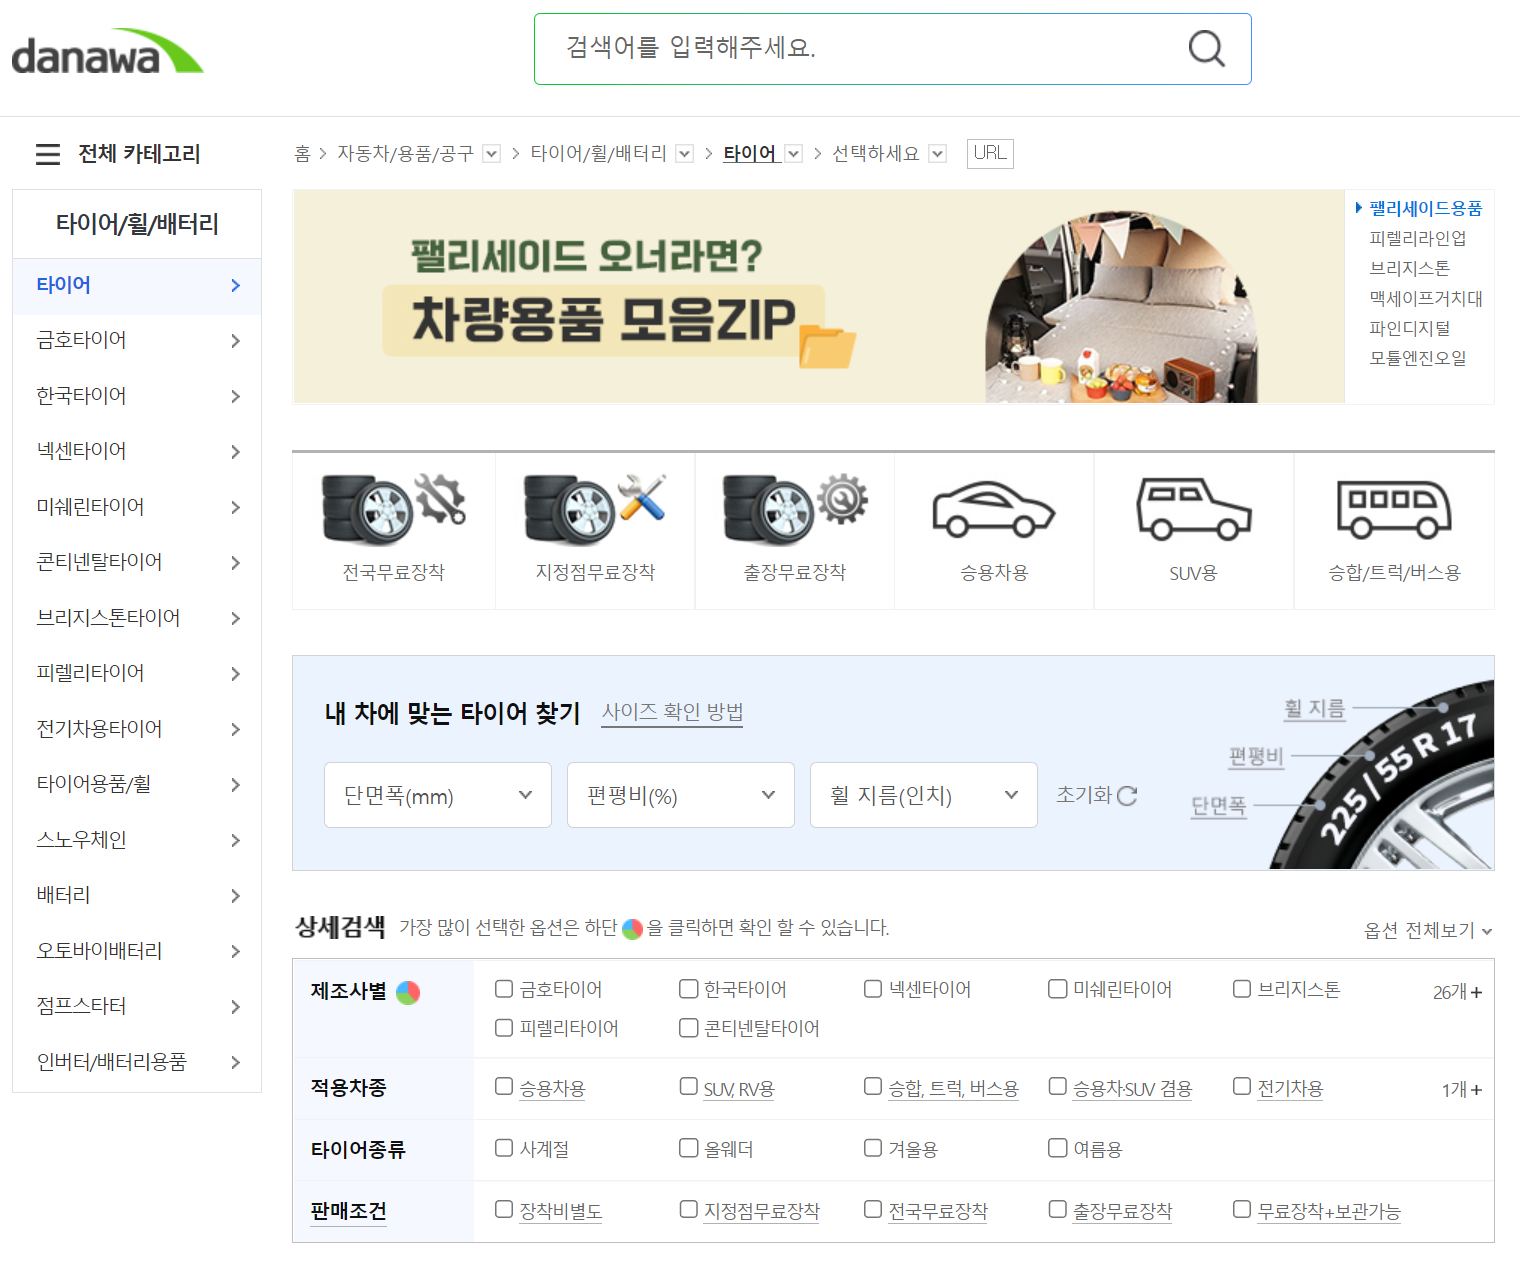Select 콘티넨탈타이어 sidebar item
The width and height of the screenshot is (1520, 1269).
[137, 563]
